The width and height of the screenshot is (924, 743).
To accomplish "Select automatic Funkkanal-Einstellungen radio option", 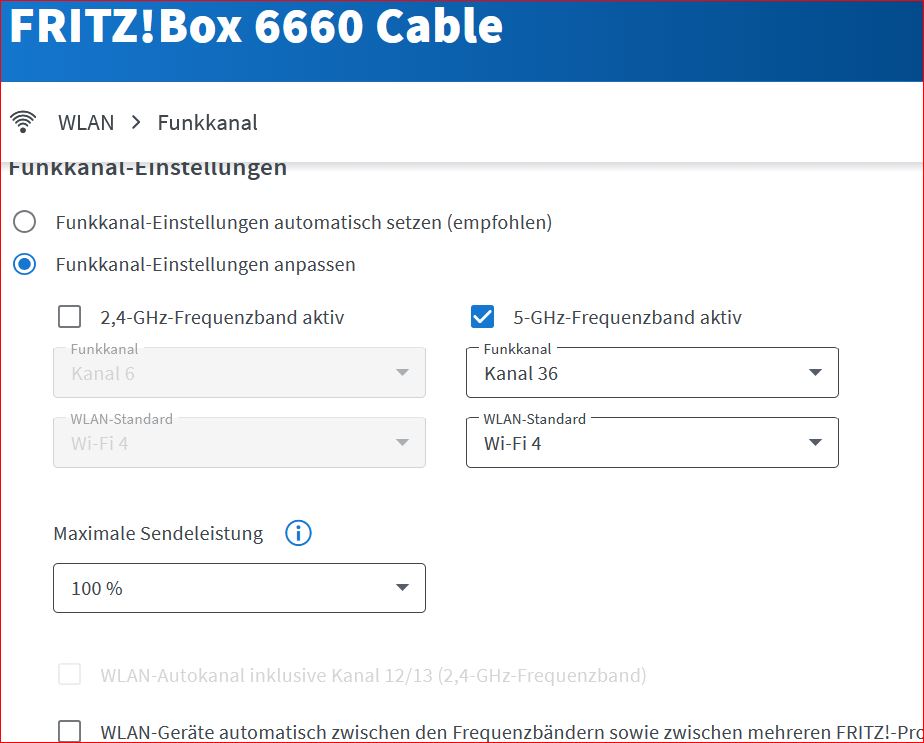I will click(x=25, y=222).
